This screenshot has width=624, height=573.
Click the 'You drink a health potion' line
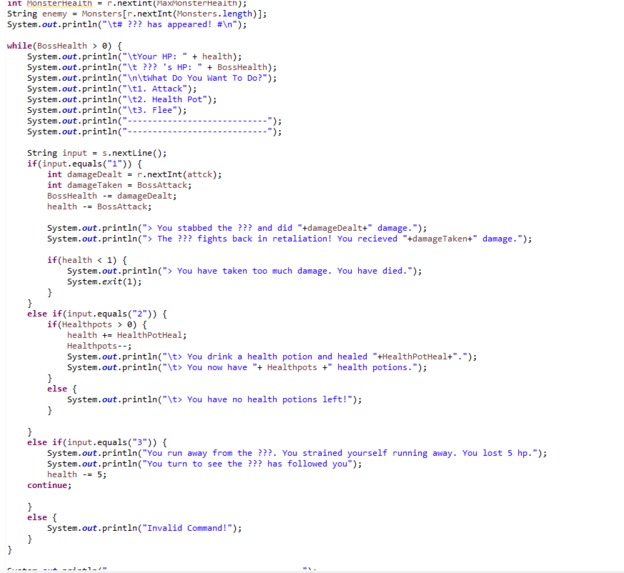(272, 357)
